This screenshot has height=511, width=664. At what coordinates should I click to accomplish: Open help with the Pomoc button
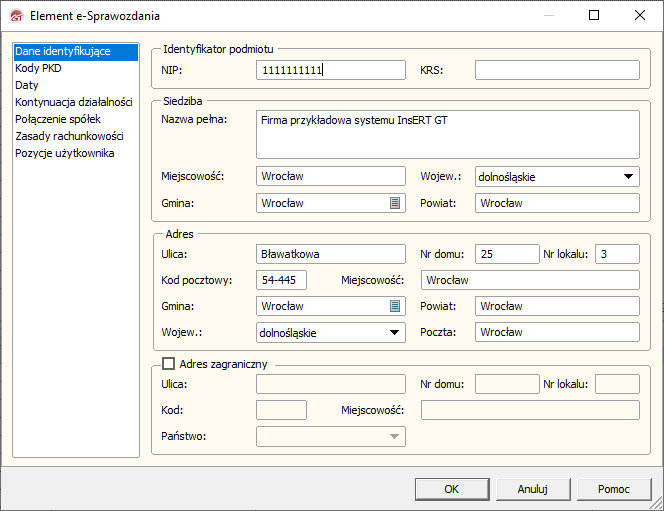click(x=614, y=489)
